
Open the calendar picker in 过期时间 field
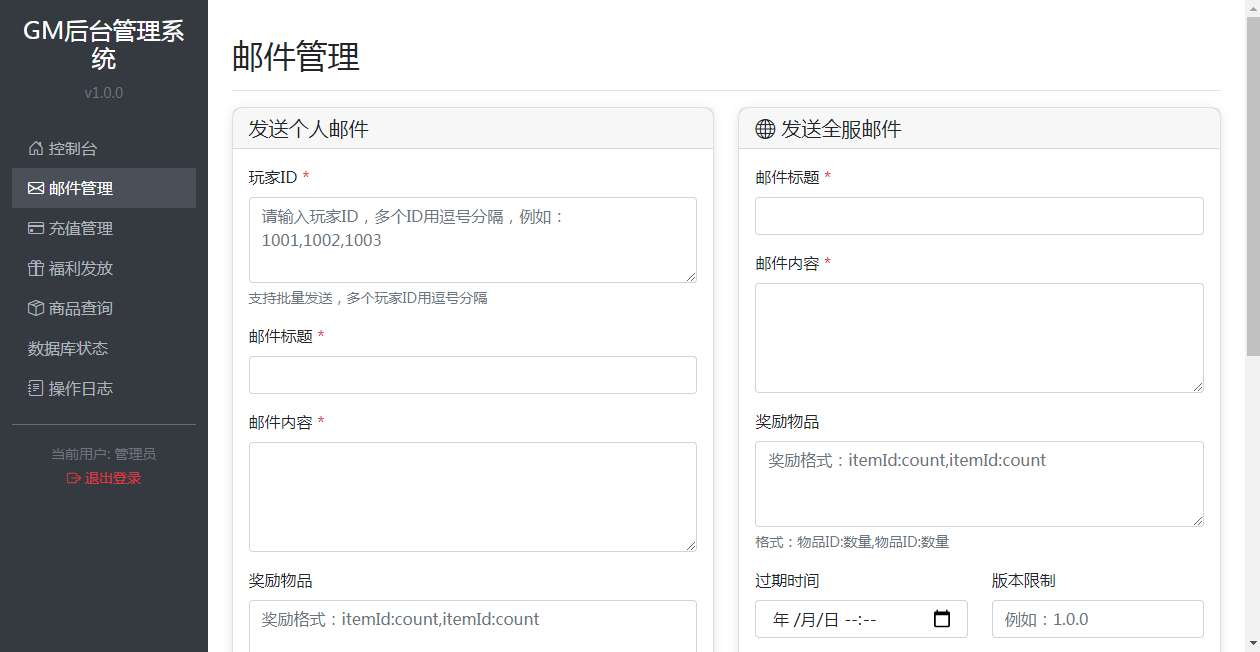(x=941, y=619)
